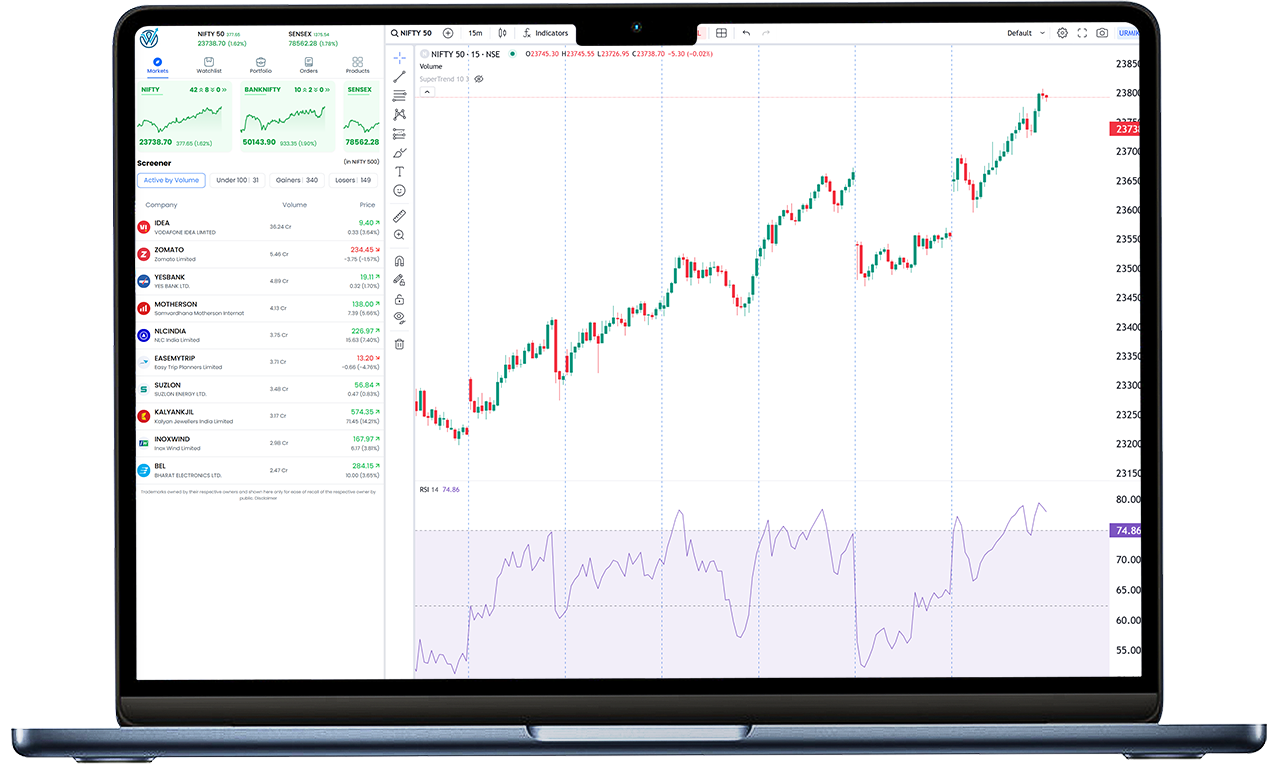The image size is (1280, 784).
Task: Select the NLCINDIA stock row
Action: click(258, 335)
